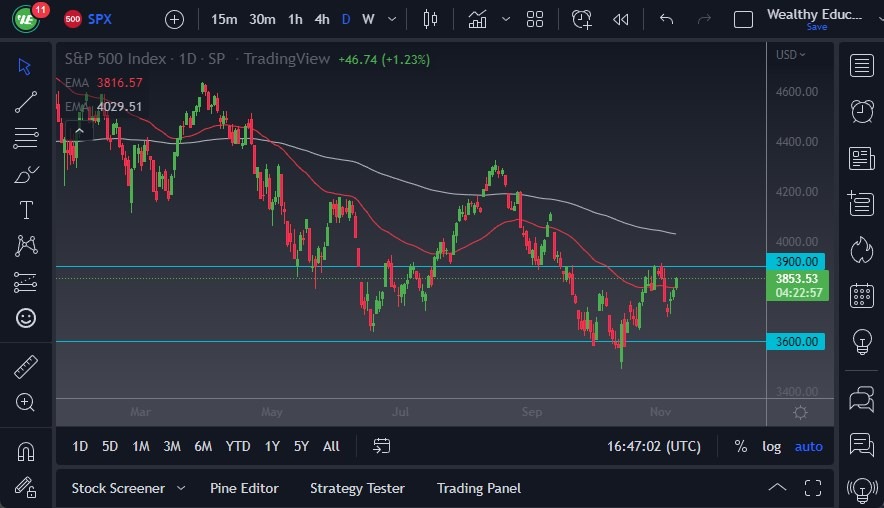Open the chart patterns tool
The image size is (884, 508).
(26, 245)
